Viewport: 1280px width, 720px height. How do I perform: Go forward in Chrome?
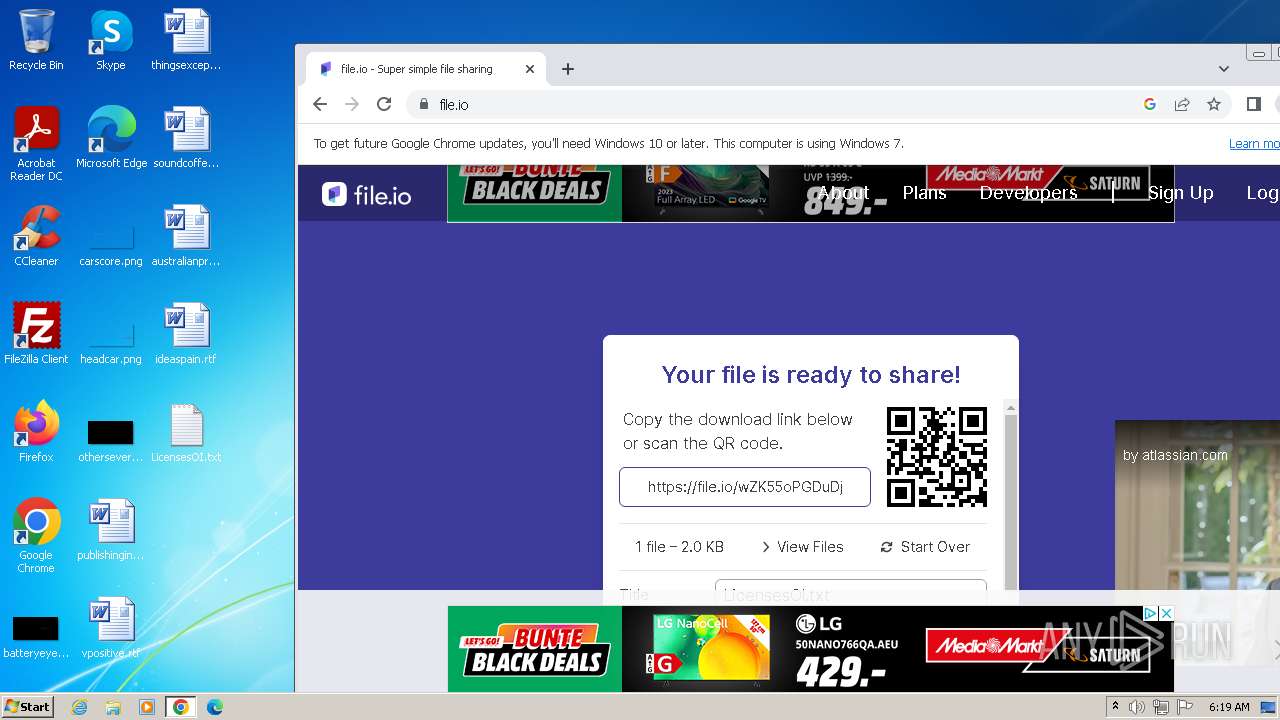[352, 104]
